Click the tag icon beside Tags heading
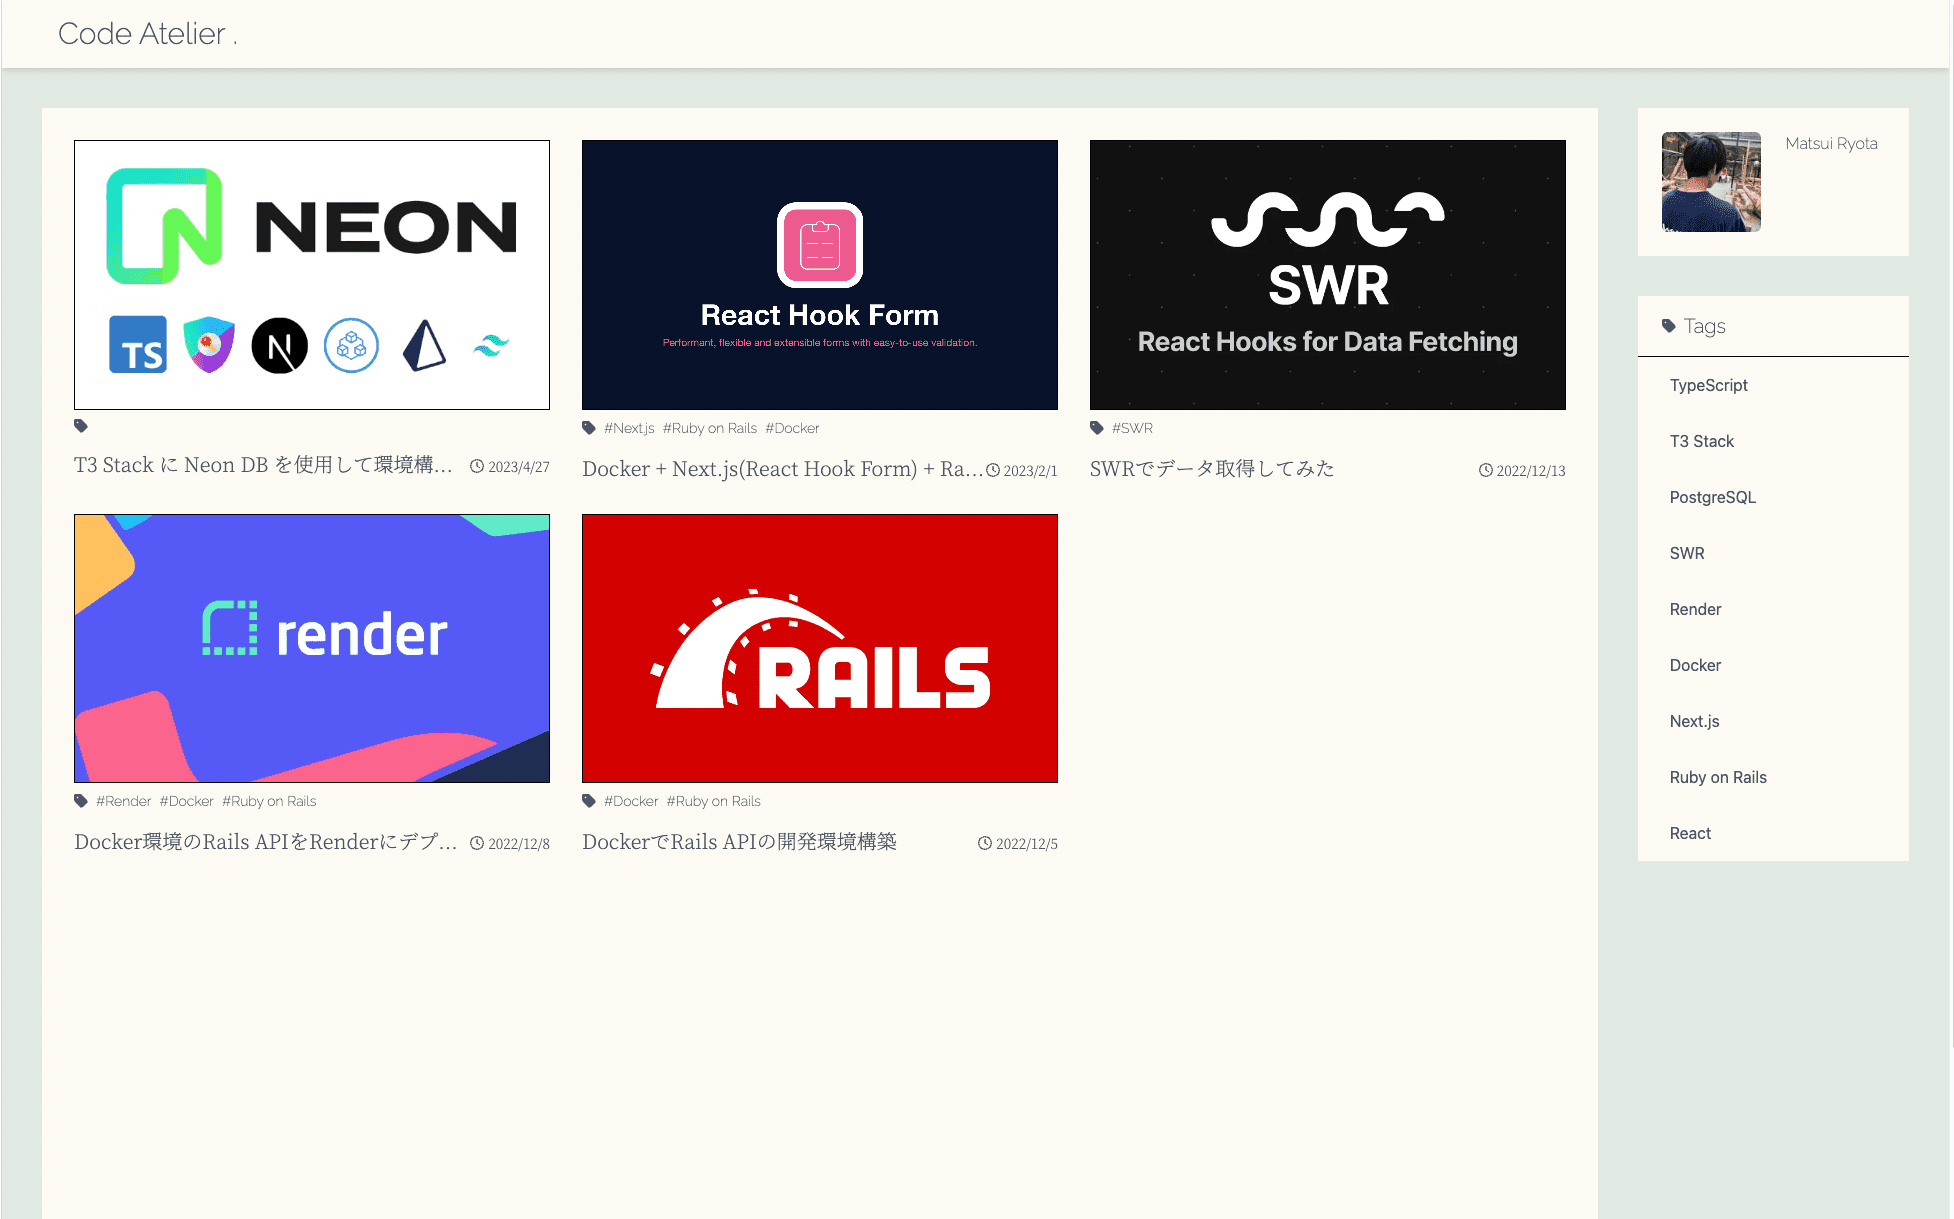Image resolution: width=1954 pixels, height=1219 pixels. pyautogui.click(x=1668, y=326)
